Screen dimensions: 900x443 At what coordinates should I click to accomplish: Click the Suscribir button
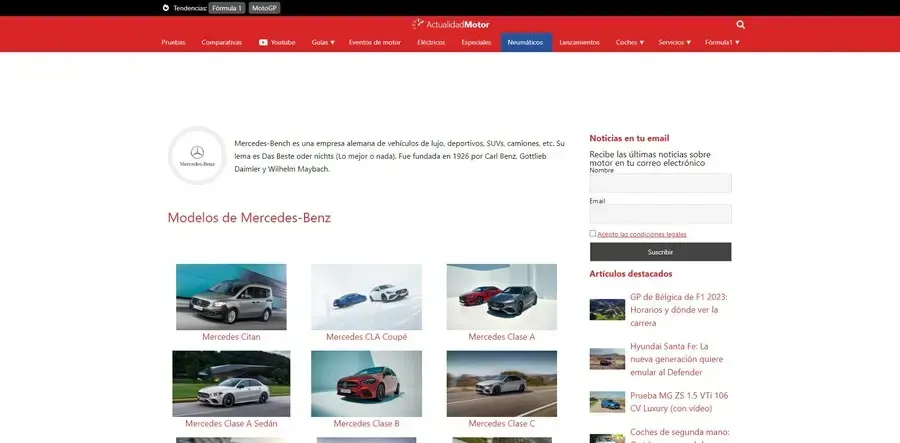[661, 252]
